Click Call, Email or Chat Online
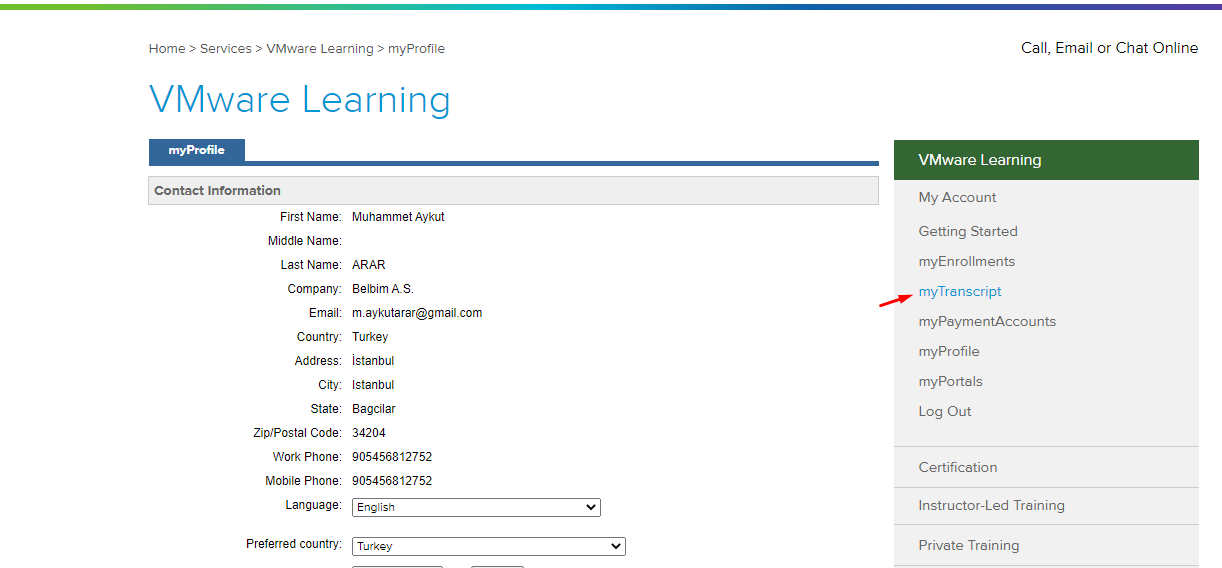 click(x=1109, y=48)
